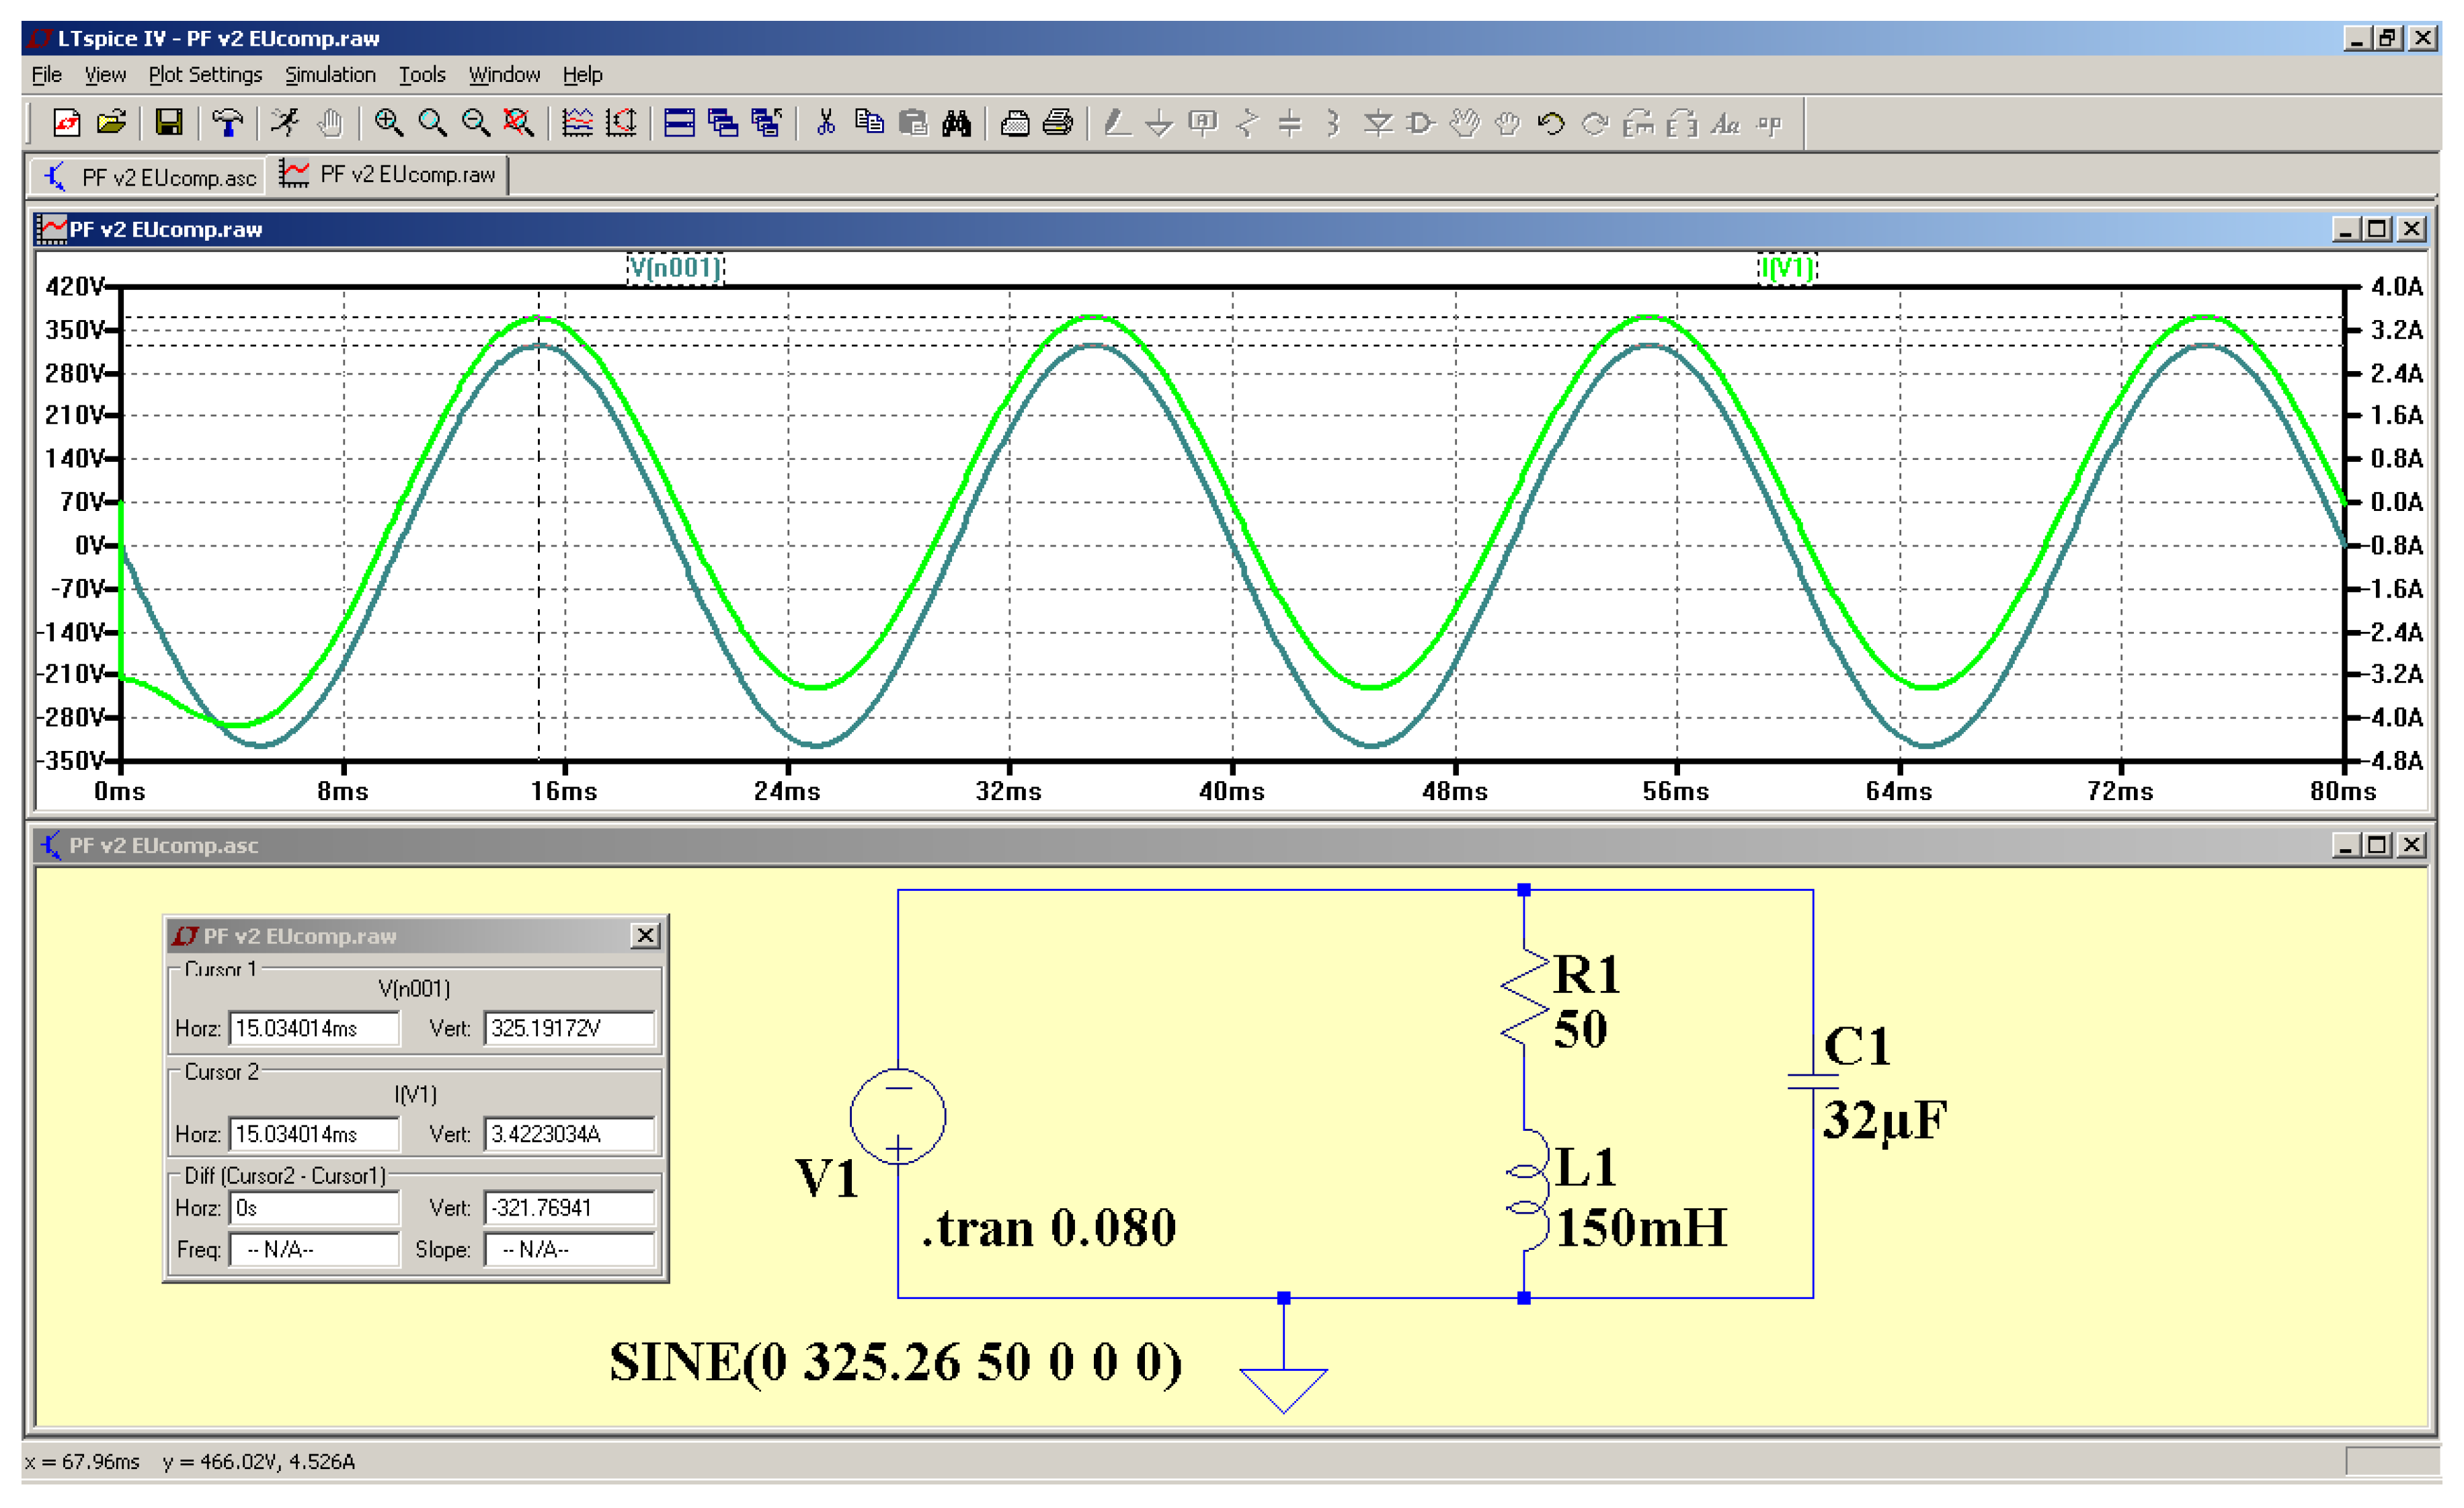
Task: Open the File menu
Action: click(x=47, y=75)
